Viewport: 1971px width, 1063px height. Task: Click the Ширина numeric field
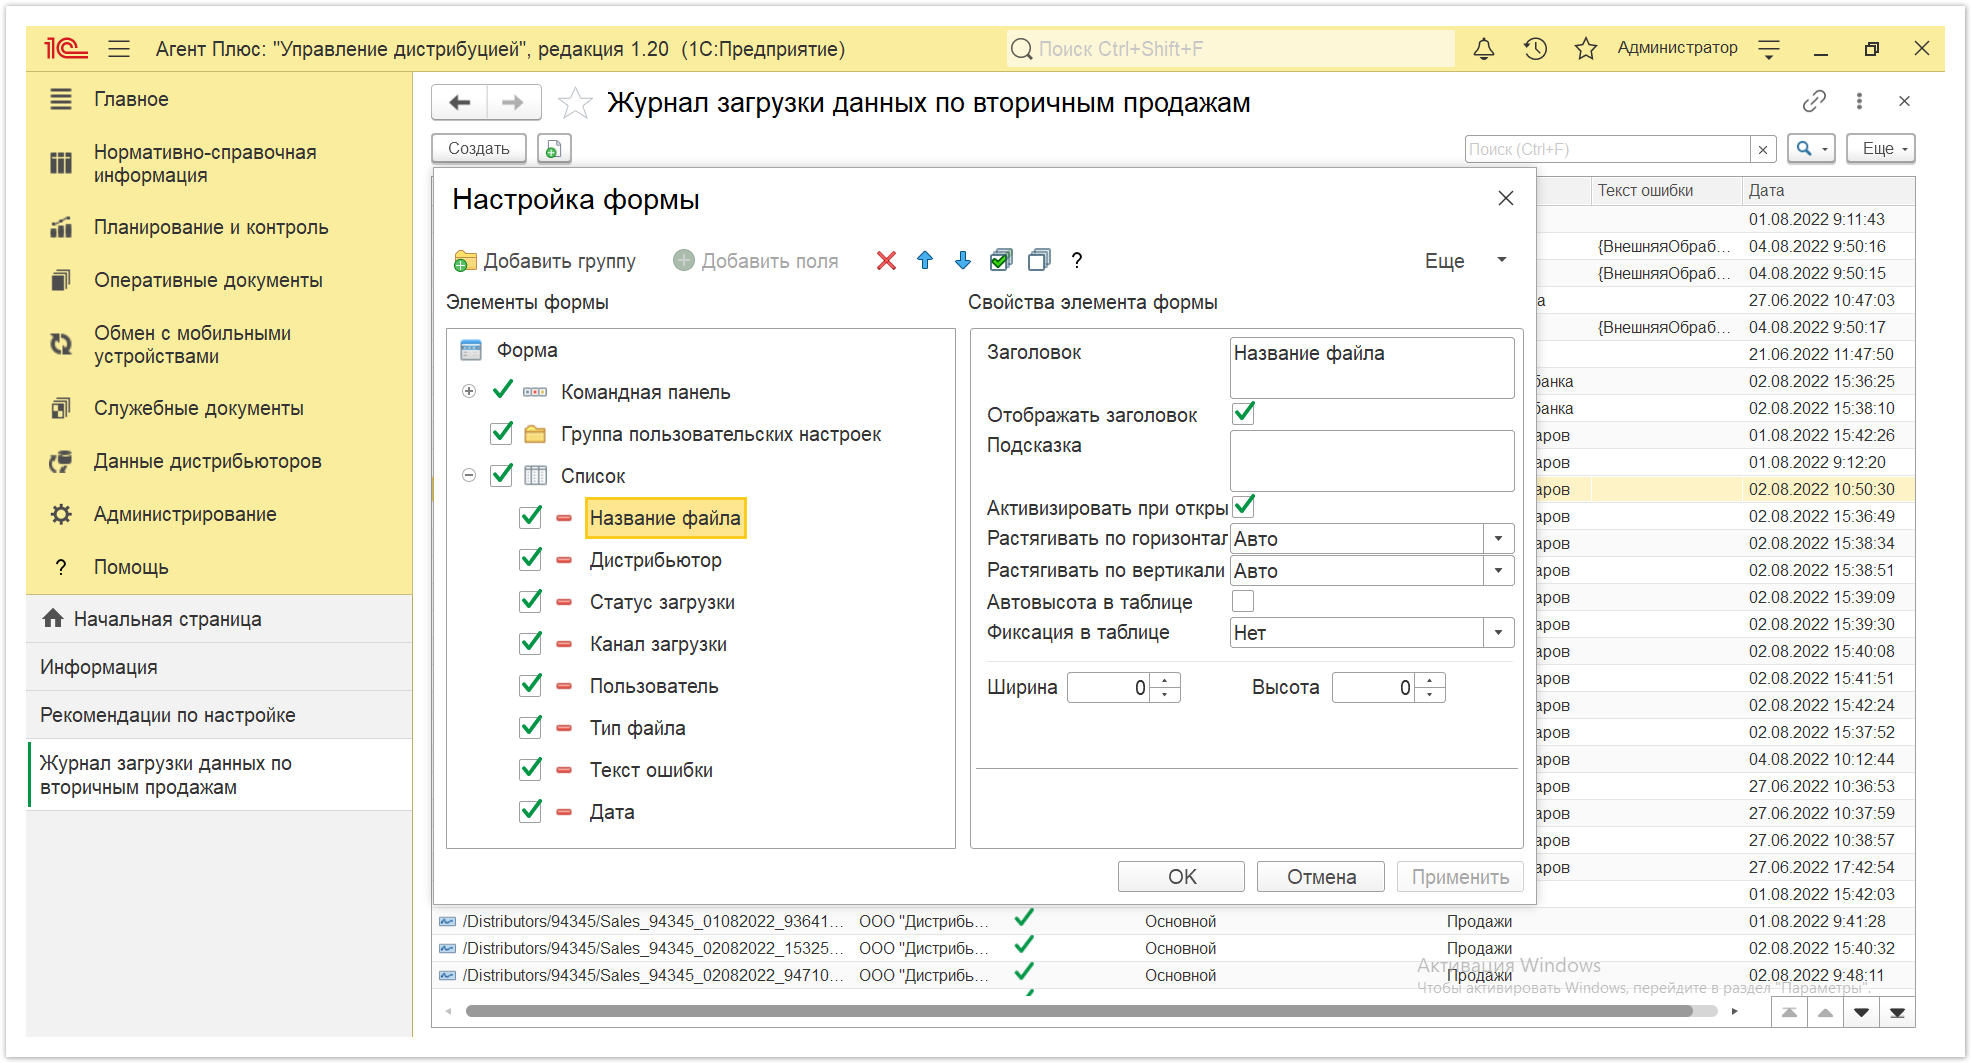(x=1109, y=688)
